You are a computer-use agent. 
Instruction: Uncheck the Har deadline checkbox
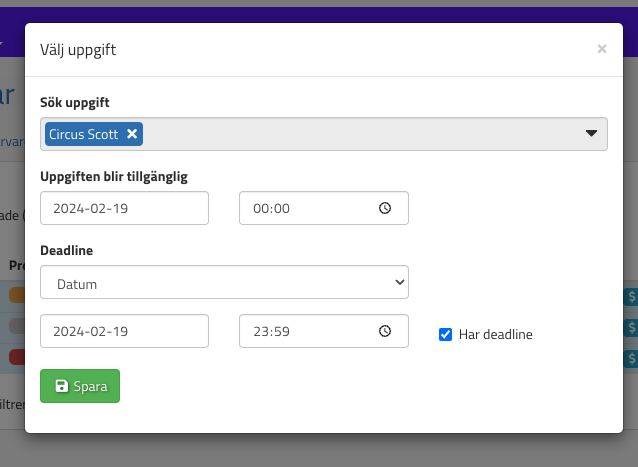coord(446,334)
